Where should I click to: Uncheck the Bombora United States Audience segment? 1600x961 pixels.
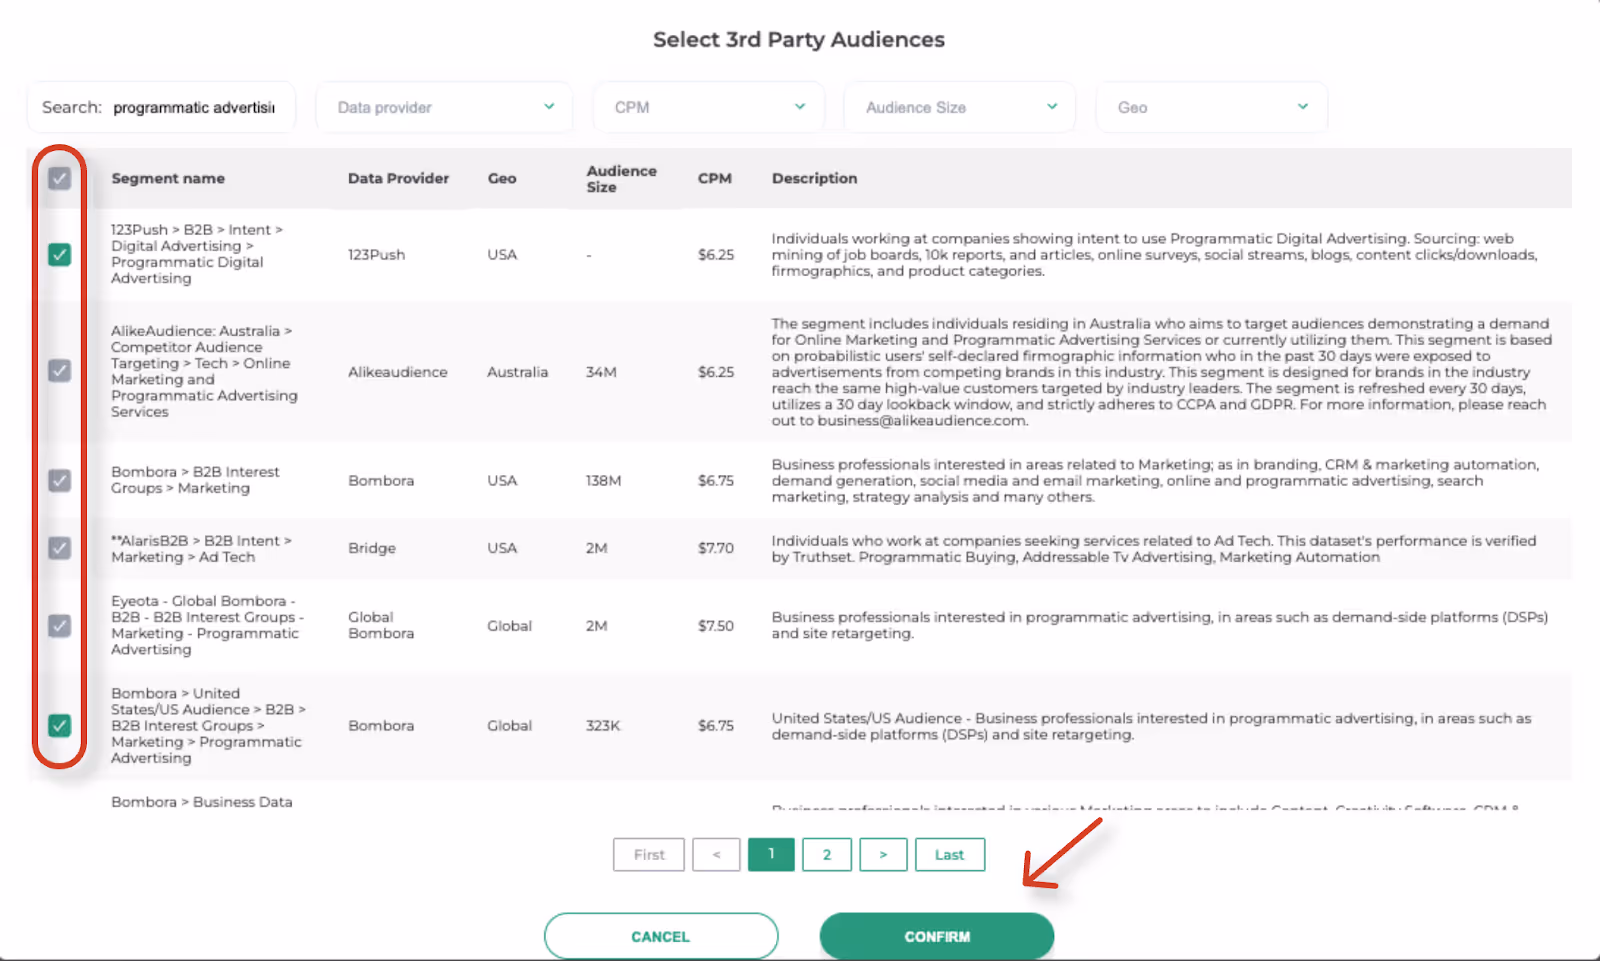pyautogui.click(x=60, y=725)
